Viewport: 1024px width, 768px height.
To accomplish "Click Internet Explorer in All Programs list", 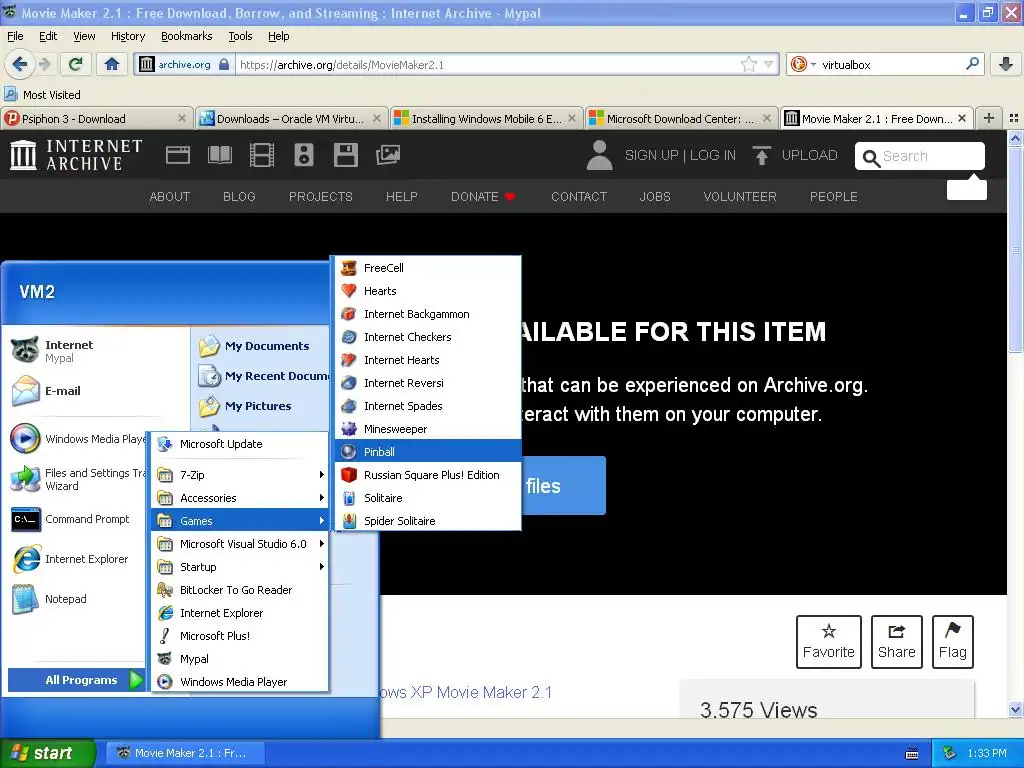I will [x=240, y=613].
